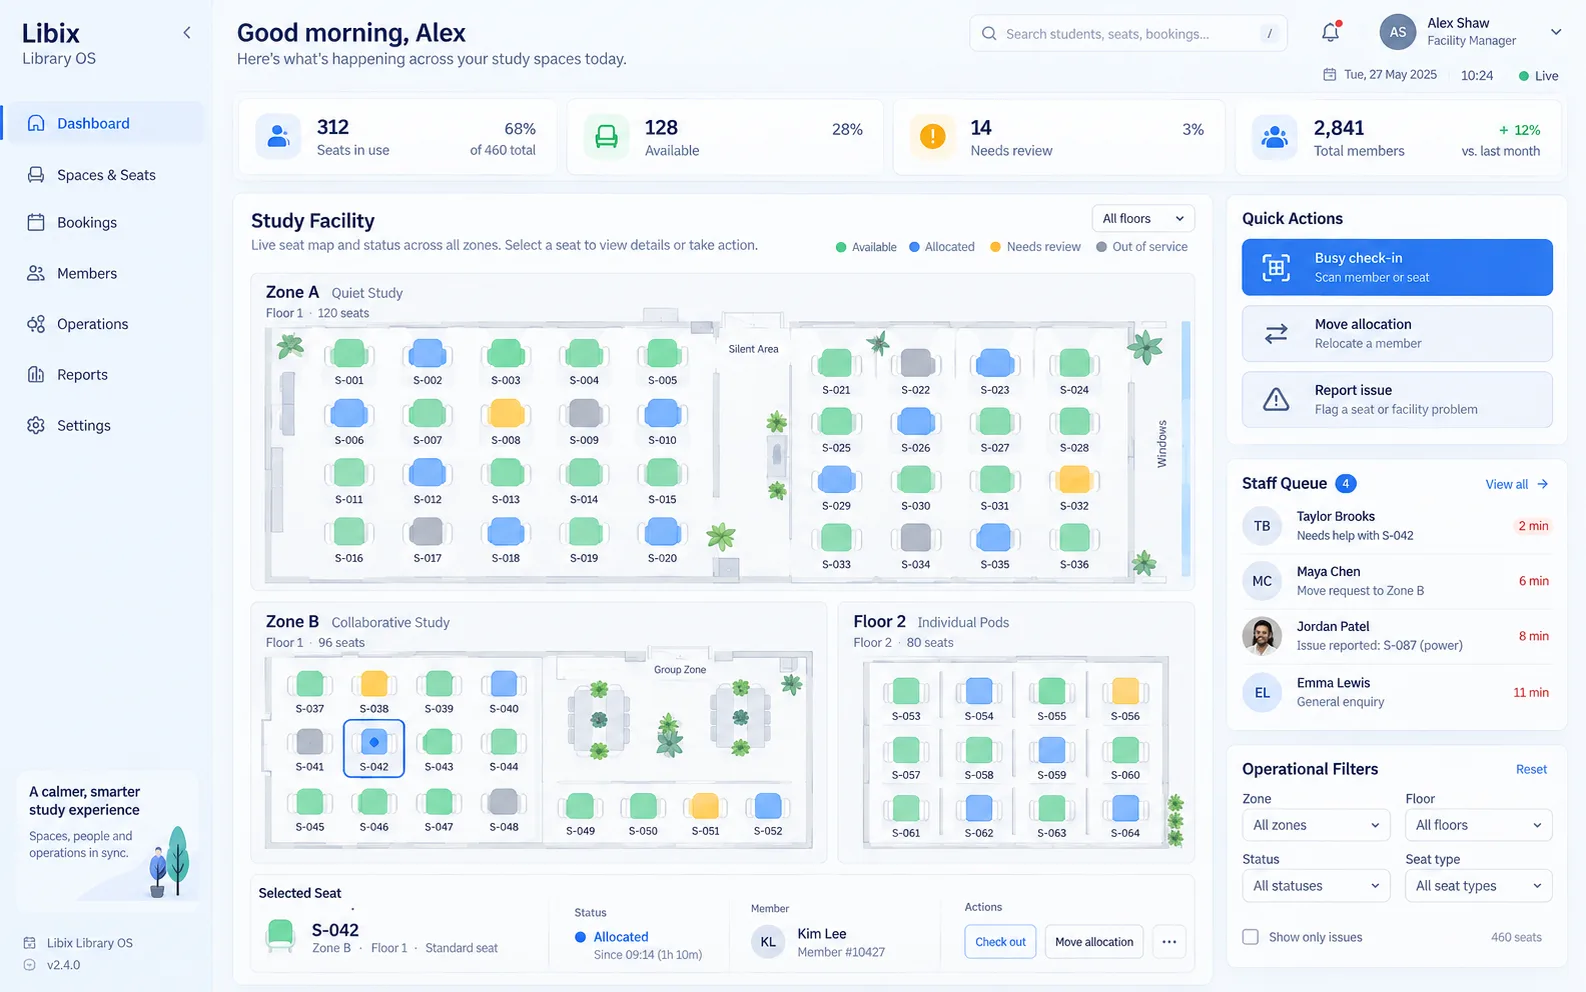Click the Busy check-in scan icon

[1276, 267]
